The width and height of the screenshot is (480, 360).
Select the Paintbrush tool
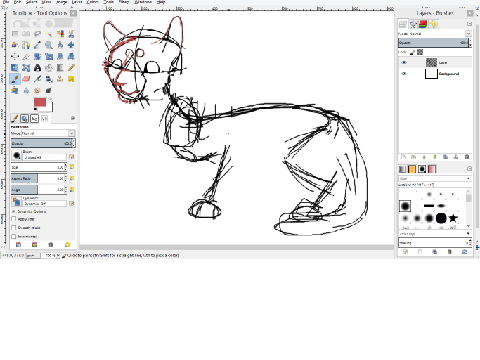click(x=15, y=79)
